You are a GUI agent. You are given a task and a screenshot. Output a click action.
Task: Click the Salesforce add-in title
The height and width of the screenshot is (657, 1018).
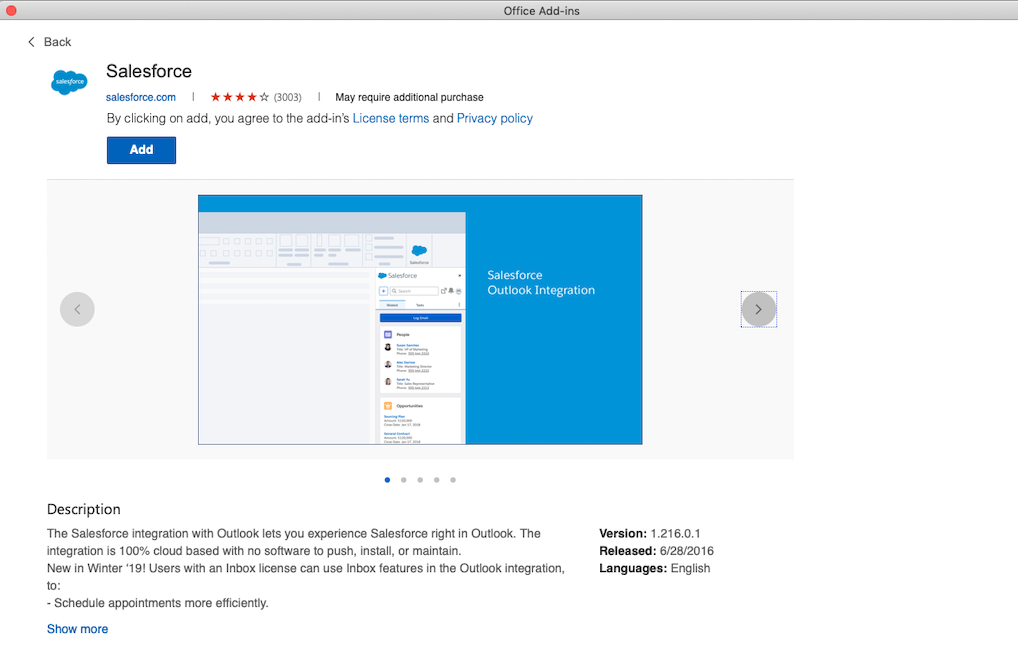click(x=149, y=71)
